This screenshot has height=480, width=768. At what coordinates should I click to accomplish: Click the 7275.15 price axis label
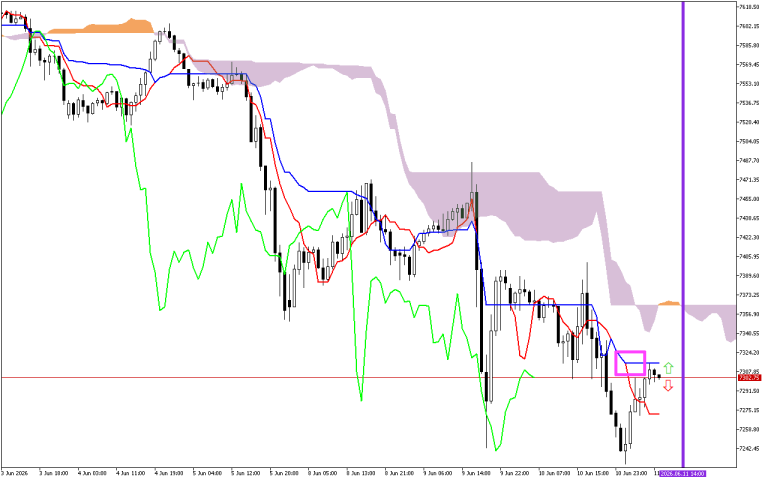[x=749, y=410]
